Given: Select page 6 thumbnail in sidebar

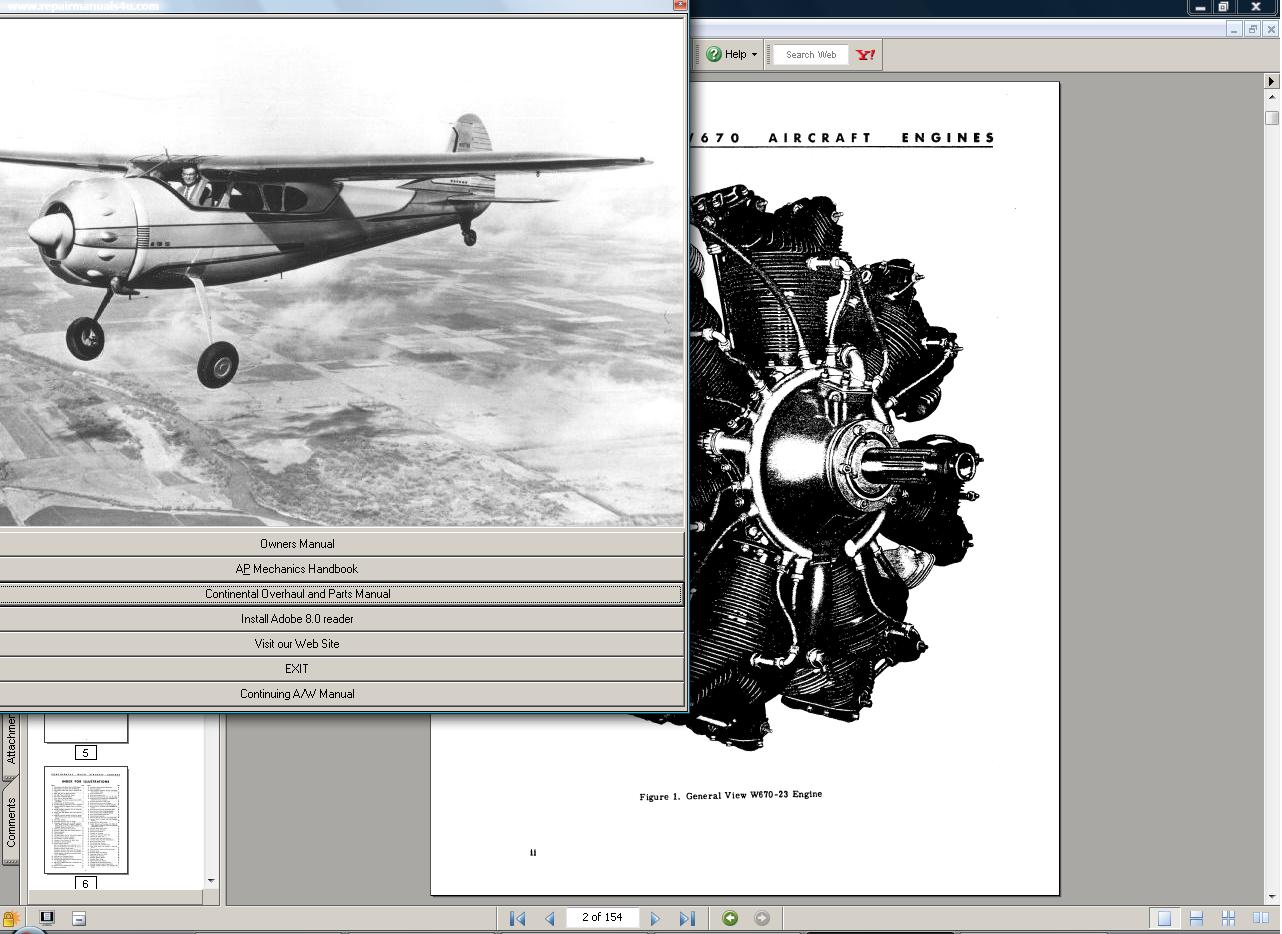Looking at the screenshot, I should coord(85,820).
